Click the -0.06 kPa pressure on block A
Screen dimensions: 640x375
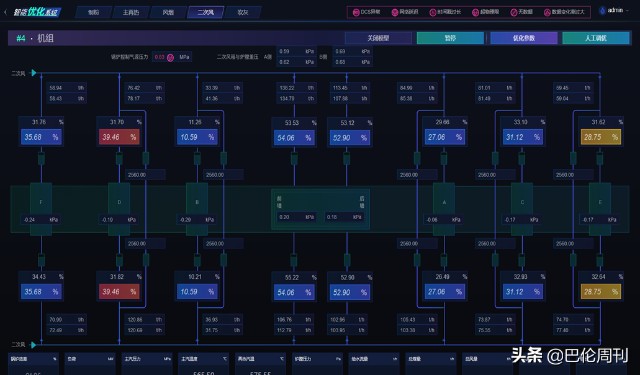tap(444, 220)
